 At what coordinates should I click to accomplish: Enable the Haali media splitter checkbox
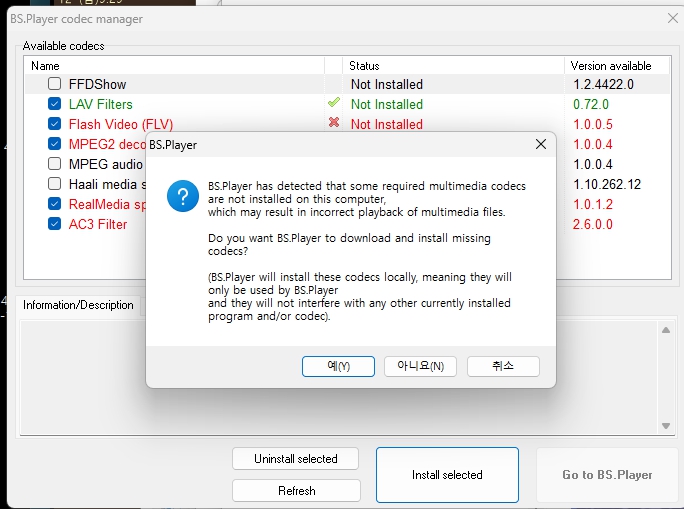[x=55, y=183]
